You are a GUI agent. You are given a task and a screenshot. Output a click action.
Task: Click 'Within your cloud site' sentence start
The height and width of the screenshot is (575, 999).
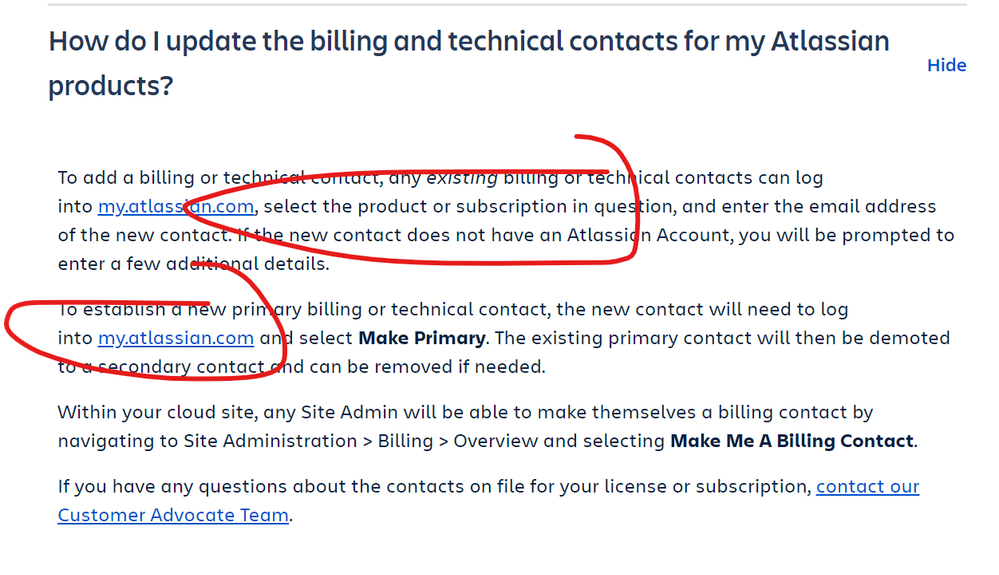(156, 412)
